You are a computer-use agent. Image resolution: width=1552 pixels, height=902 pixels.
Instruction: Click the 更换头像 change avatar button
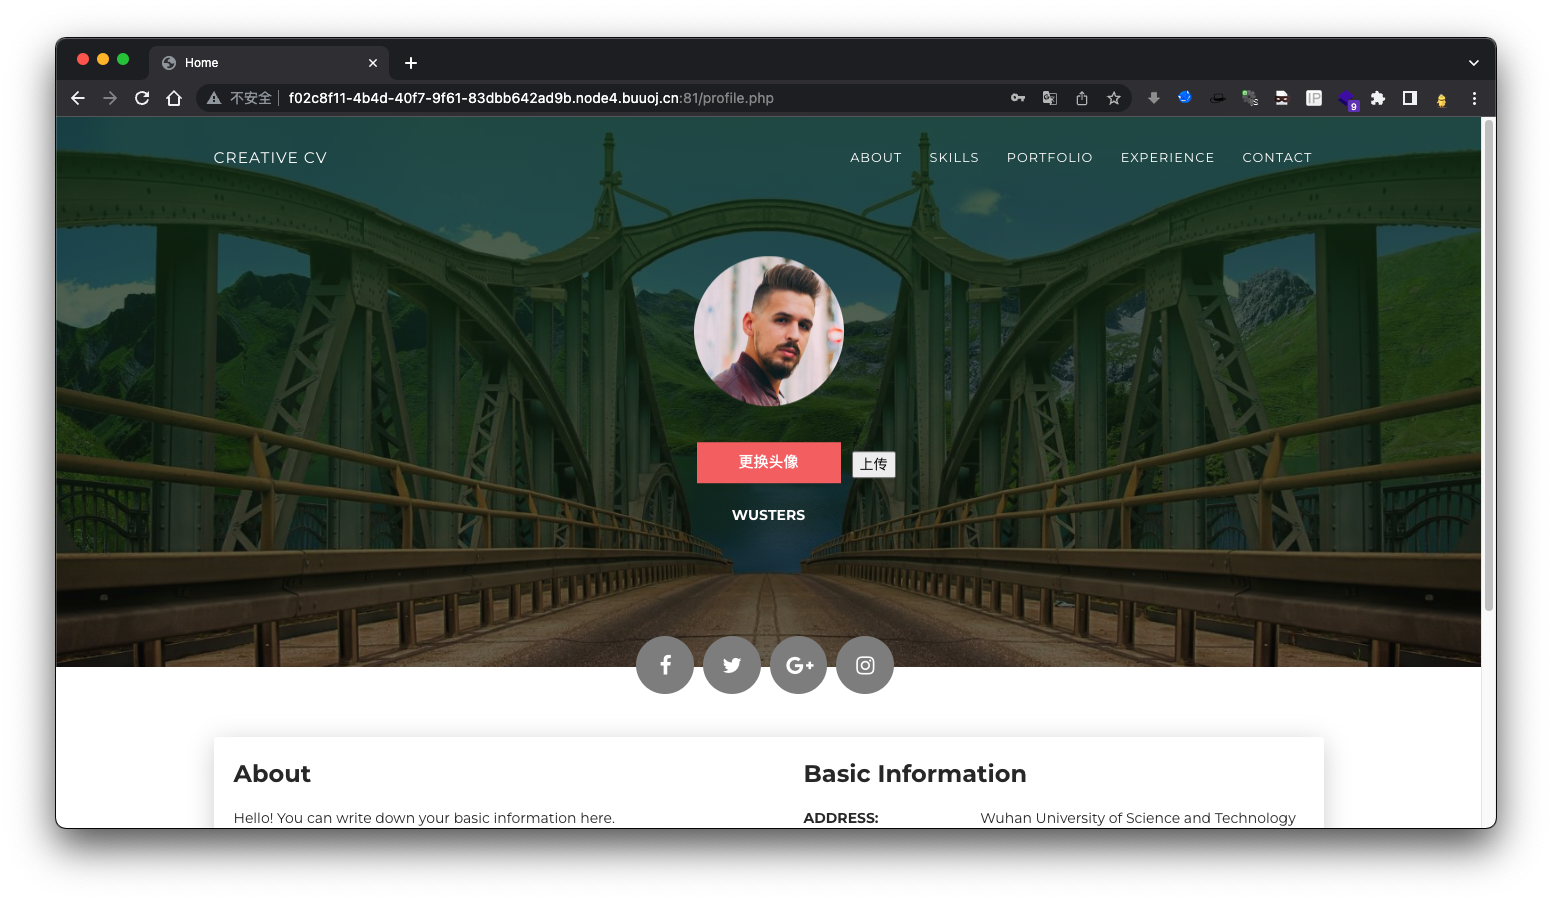[769, 462]
